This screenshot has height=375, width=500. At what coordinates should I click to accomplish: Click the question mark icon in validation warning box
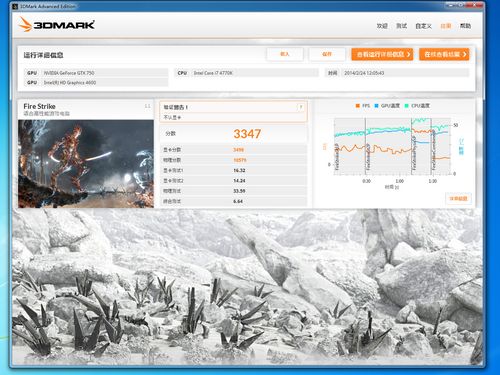click(x=300, y=107)
